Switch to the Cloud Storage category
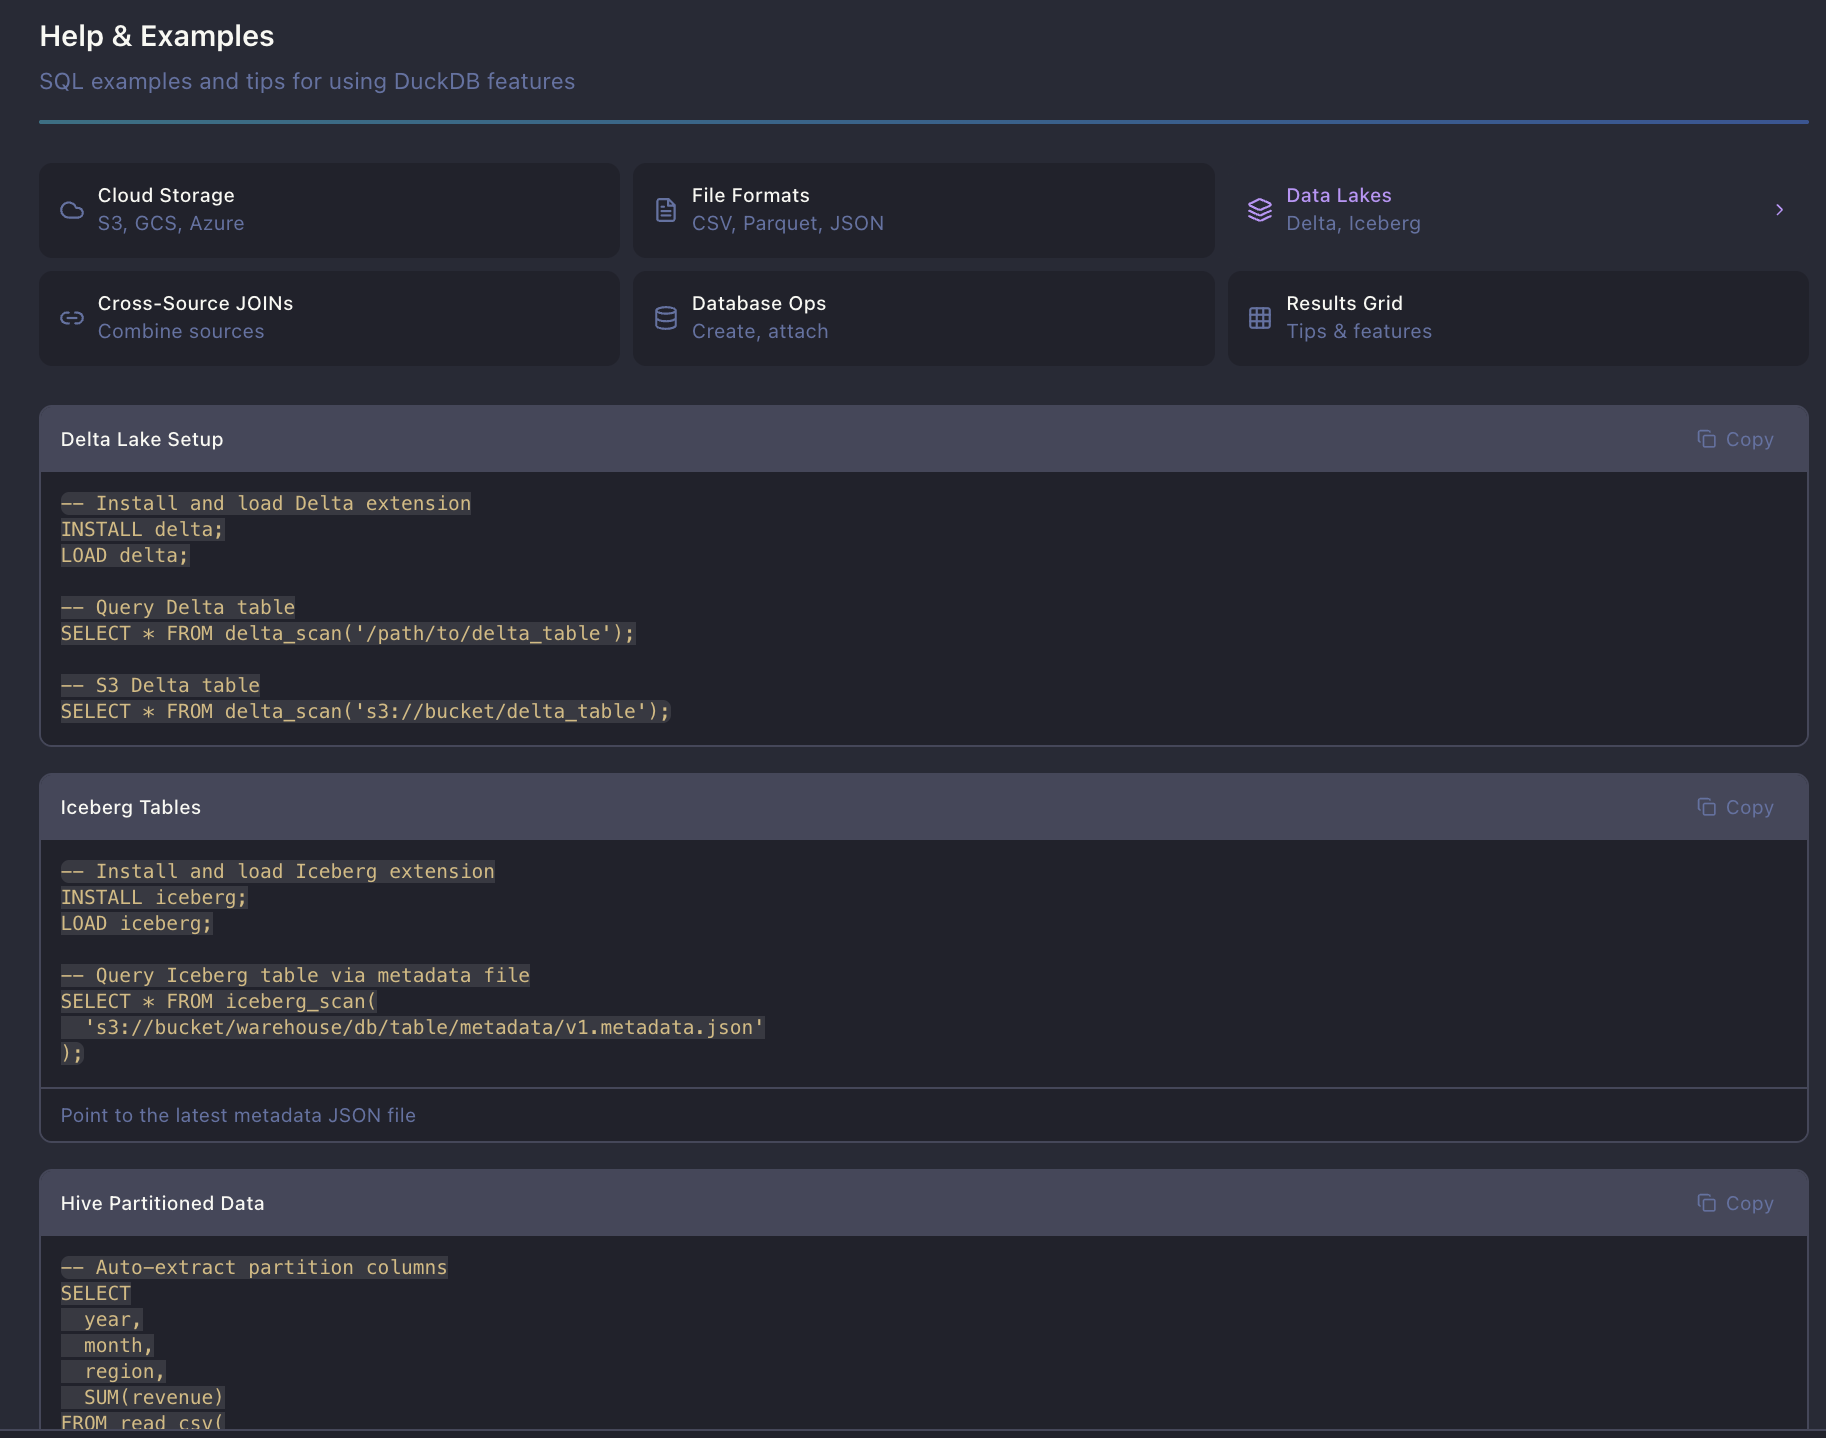Viewport: 1826px width, 1438px height. 330,210
